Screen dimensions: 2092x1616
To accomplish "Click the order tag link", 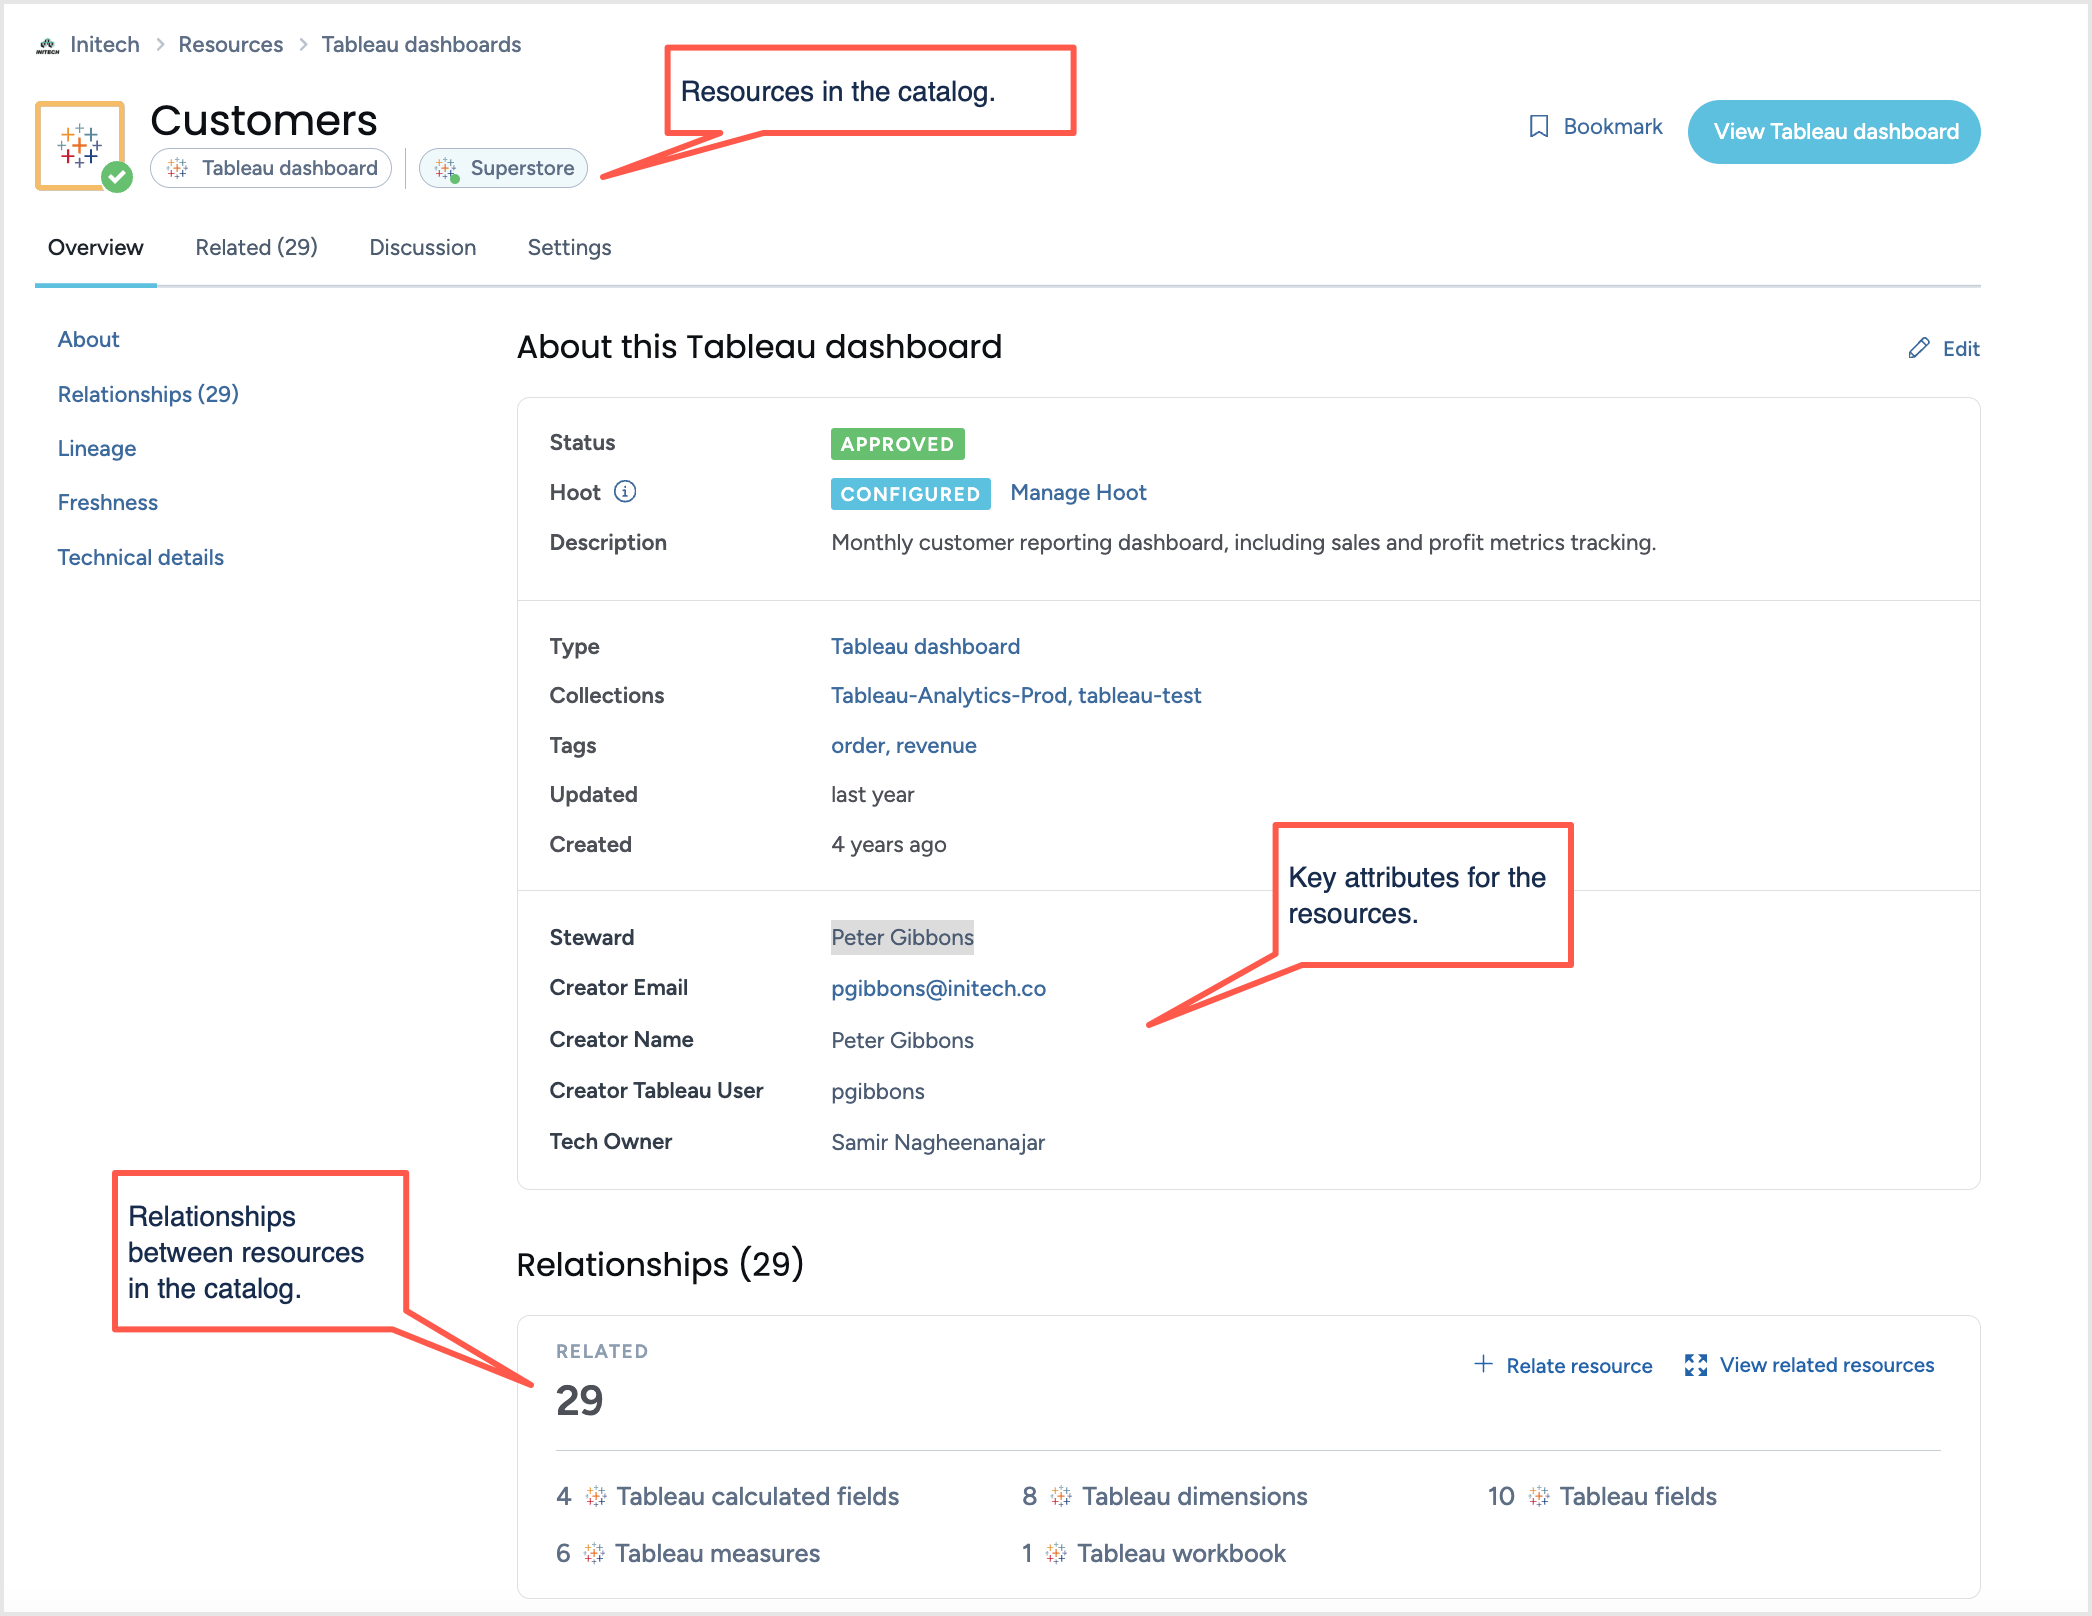I will point(859,746).
